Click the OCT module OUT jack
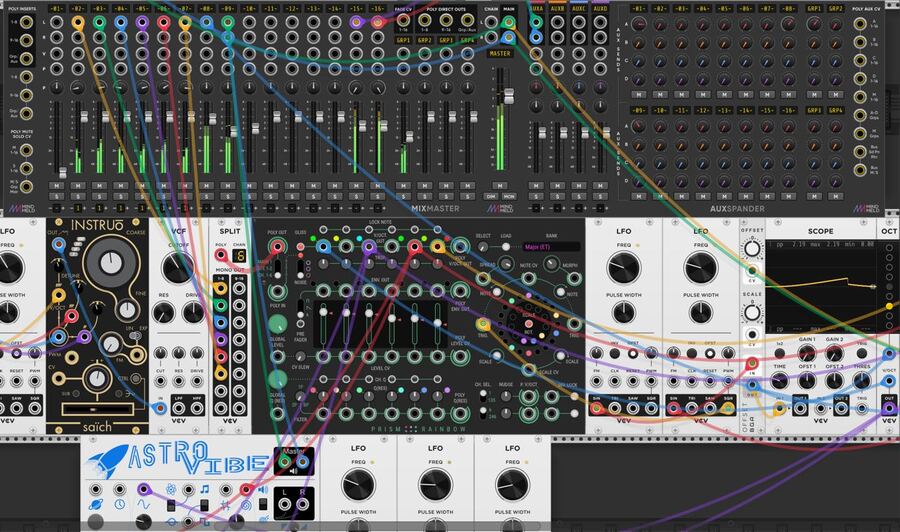This screenshot has width=900, height=532. pos(889,409)
